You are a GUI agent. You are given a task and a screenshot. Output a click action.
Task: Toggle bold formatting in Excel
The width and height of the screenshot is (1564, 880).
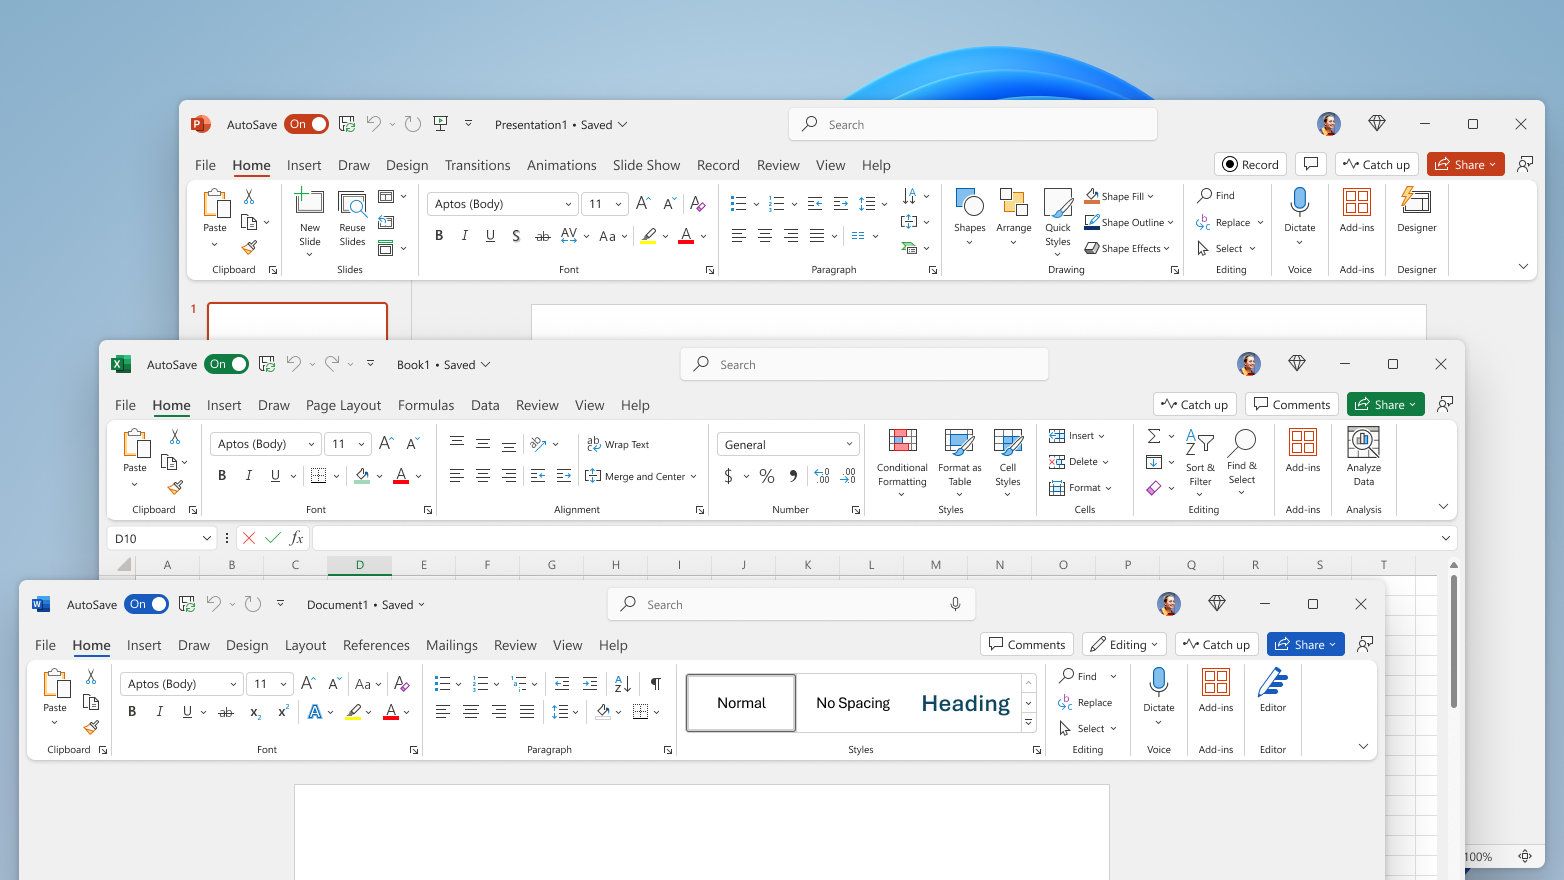(x=221, y=475)
